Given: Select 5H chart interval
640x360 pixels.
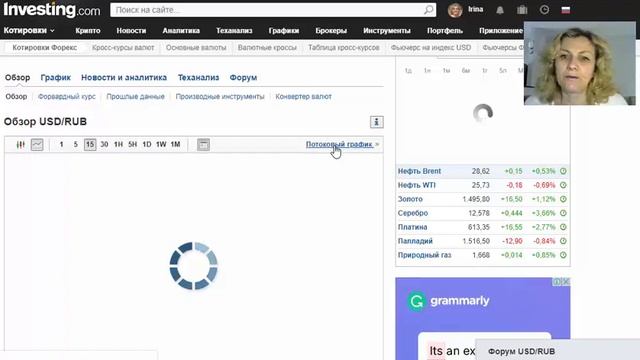Looking at the screenshot, I should pos(133,144).
